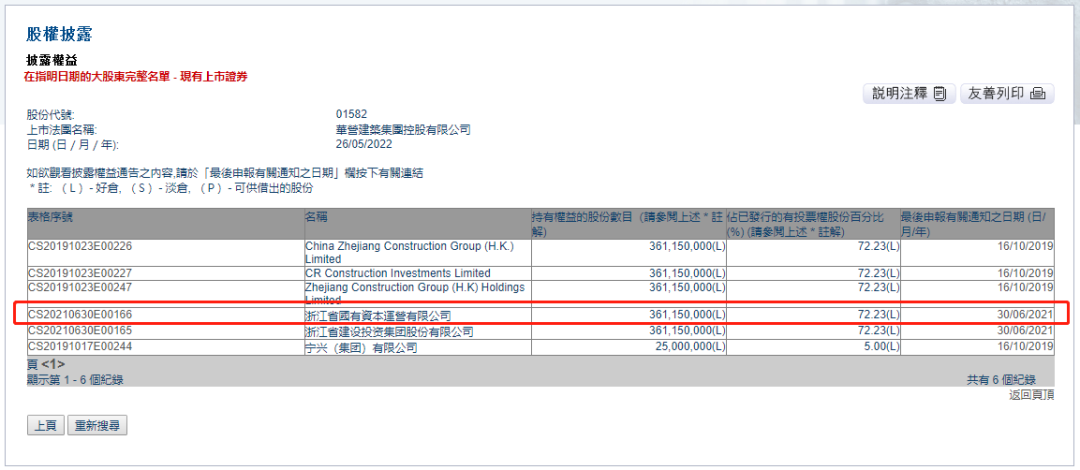Open the 16/10/2019 date in 宁兴 row
Image resolution: width=1080 pixels, height=470 pixels.
(1028, 347)
